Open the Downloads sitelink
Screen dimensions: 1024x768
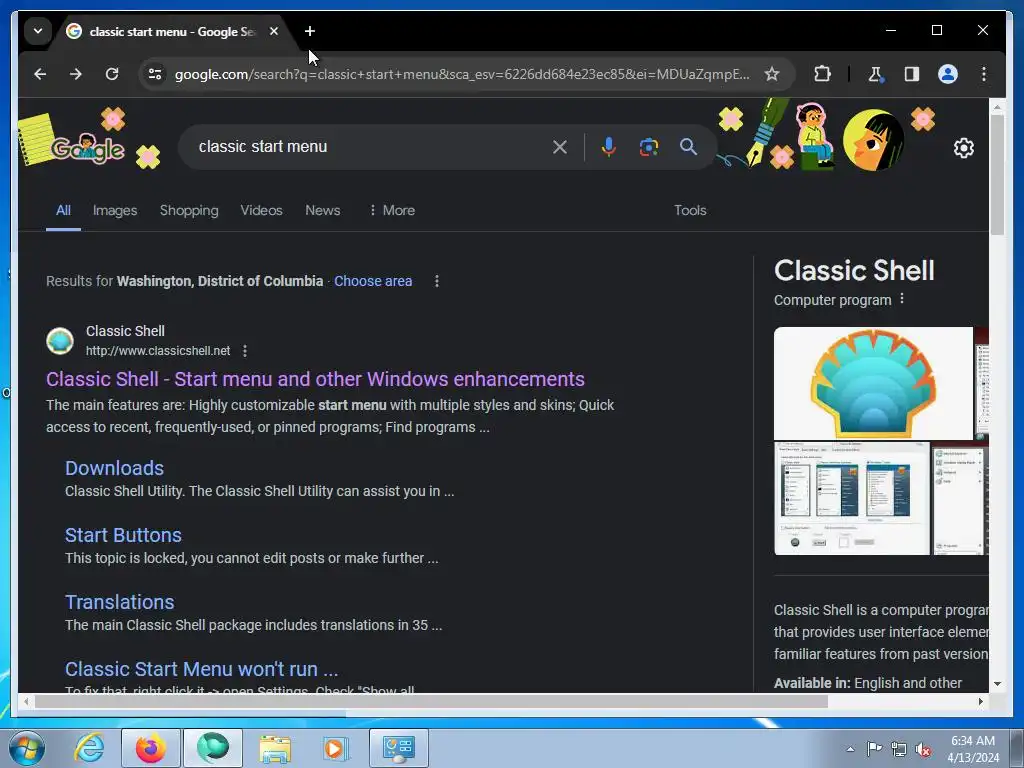pos(114,468)
